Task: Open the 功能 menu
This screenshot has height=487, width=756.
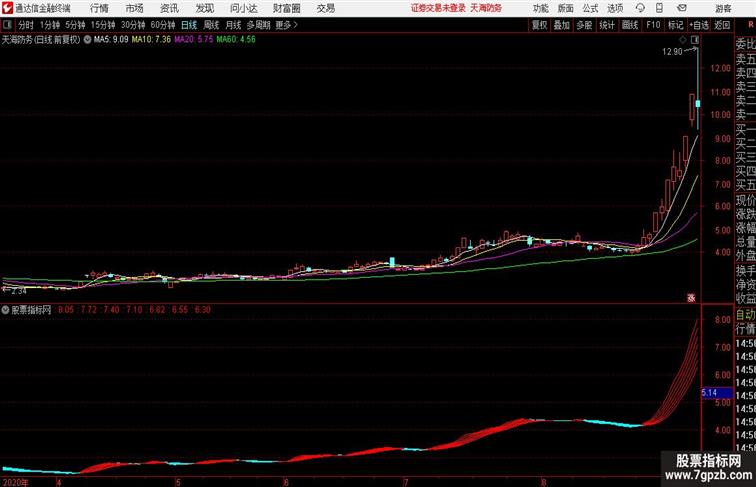Action: (540, 8)
